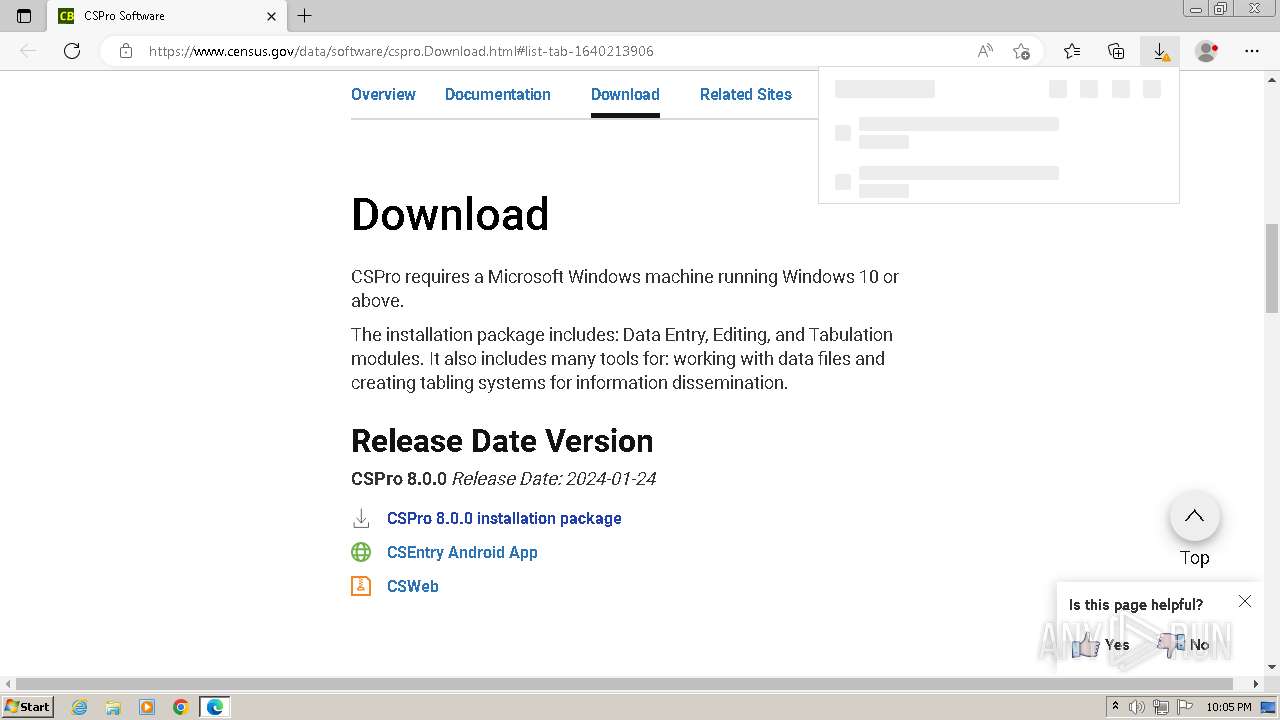Open the tab actions menu icon

[24, 16]
